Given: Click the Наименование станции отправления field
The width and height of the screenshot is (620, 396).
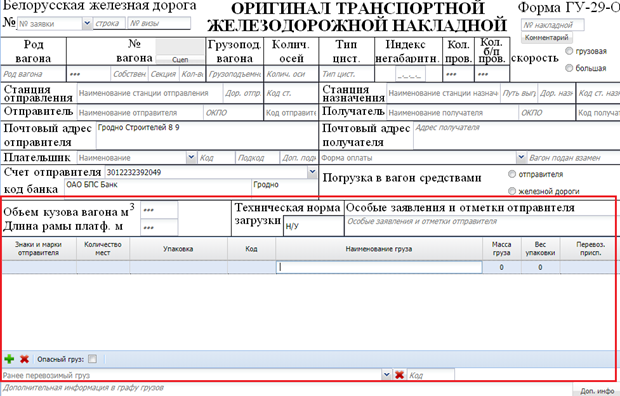Looking at the screenshot, I should point(150,93).
